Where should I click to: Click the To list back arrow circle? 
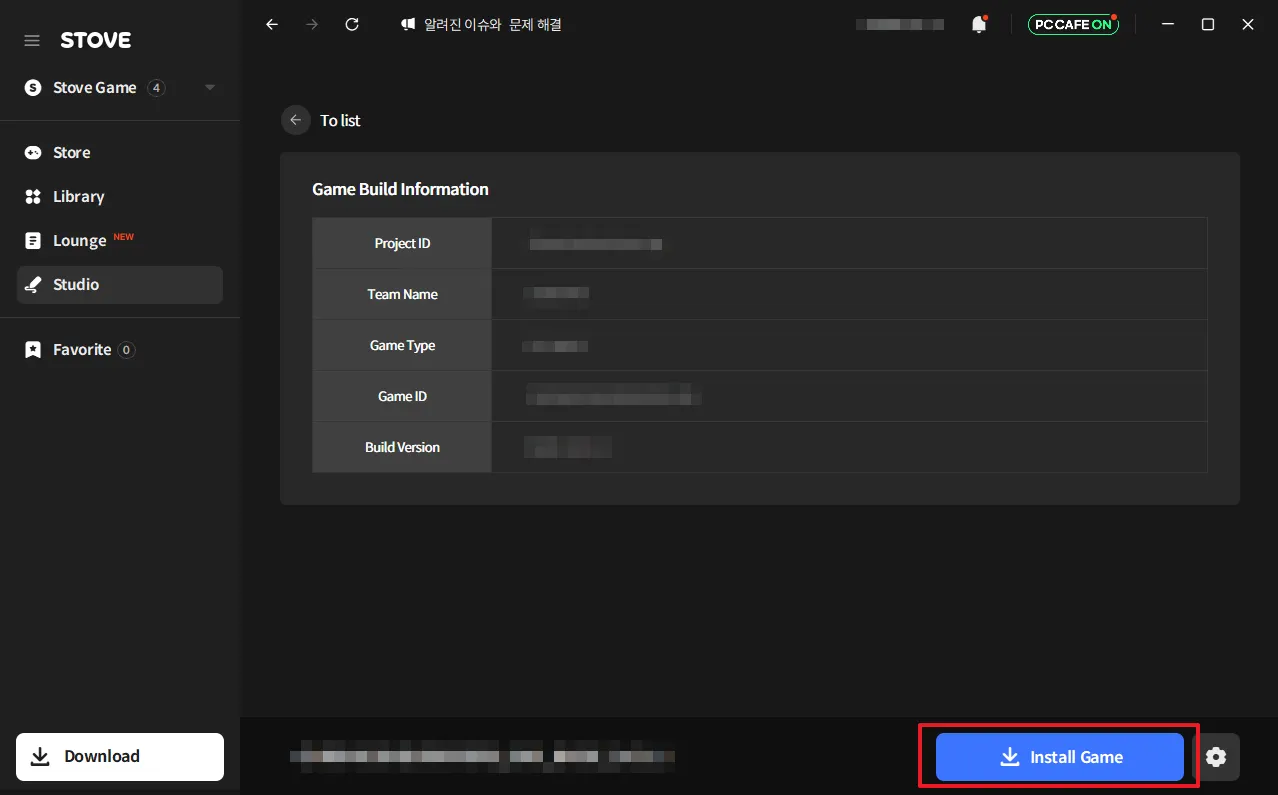tap(295, 120)
